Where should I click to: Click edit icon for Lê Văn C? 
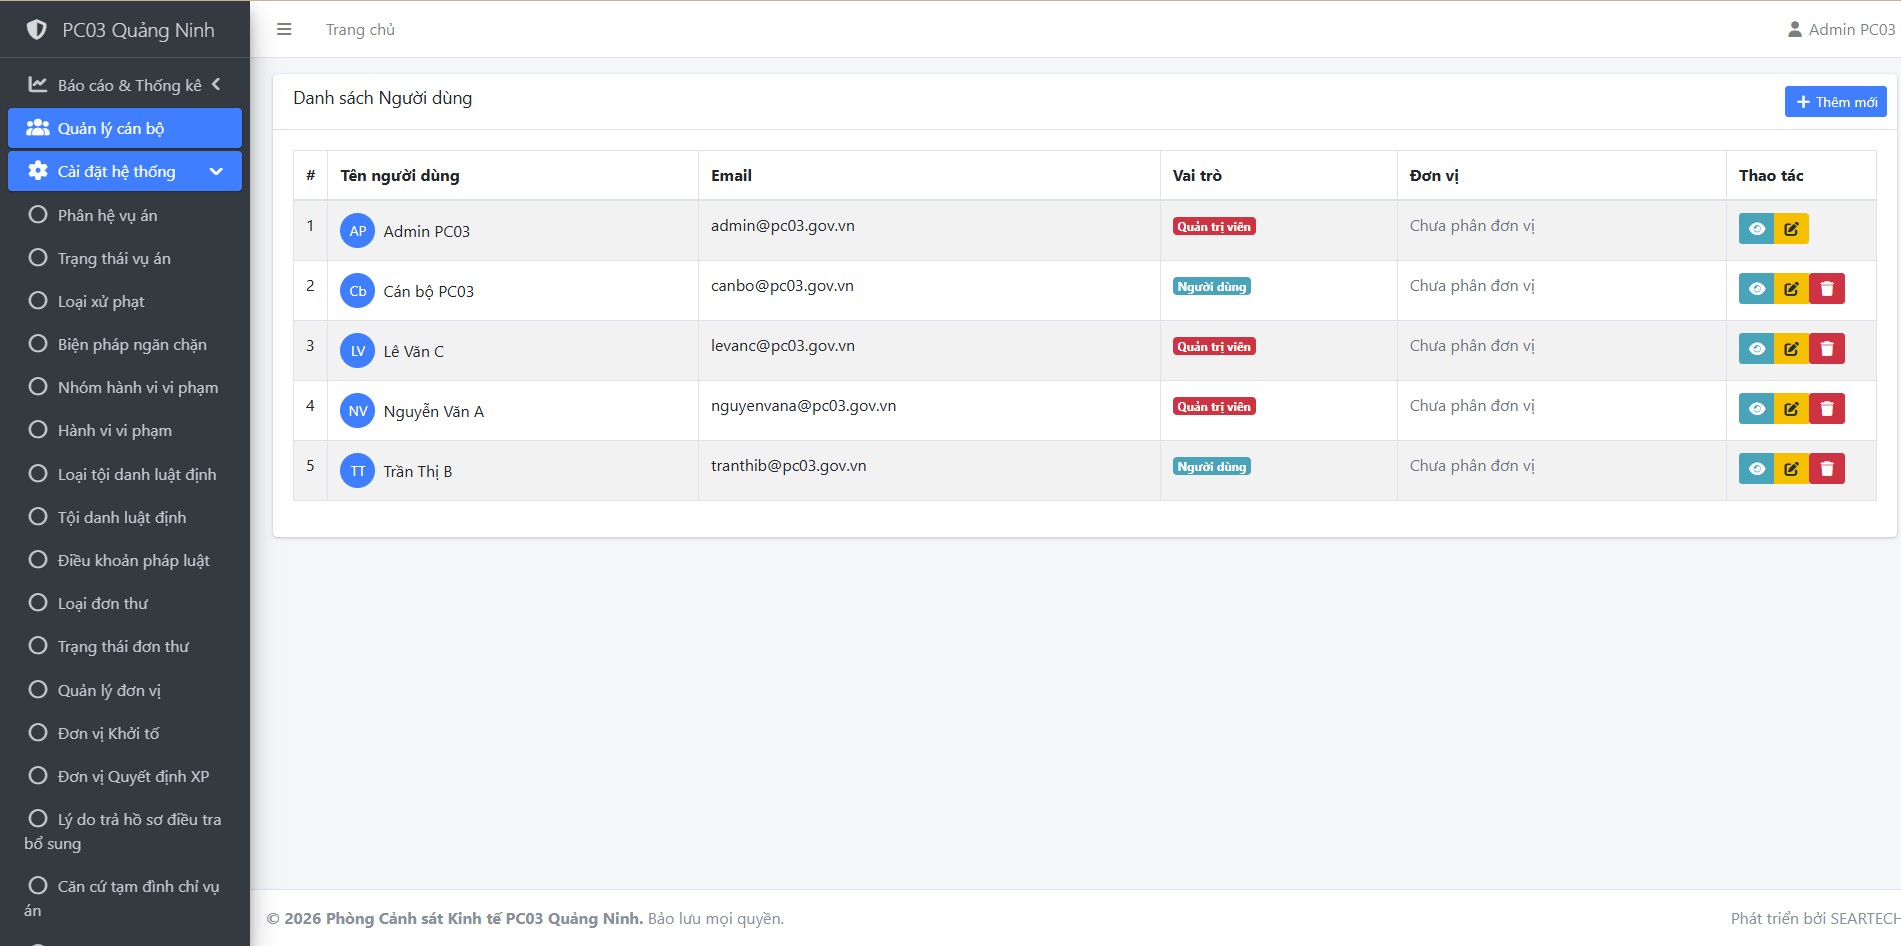coord(1791,349)
